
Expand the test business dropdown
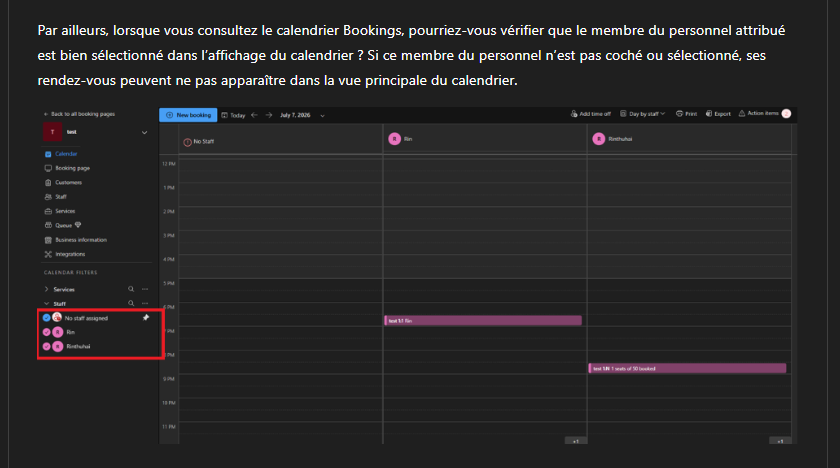tap(144, 132)
